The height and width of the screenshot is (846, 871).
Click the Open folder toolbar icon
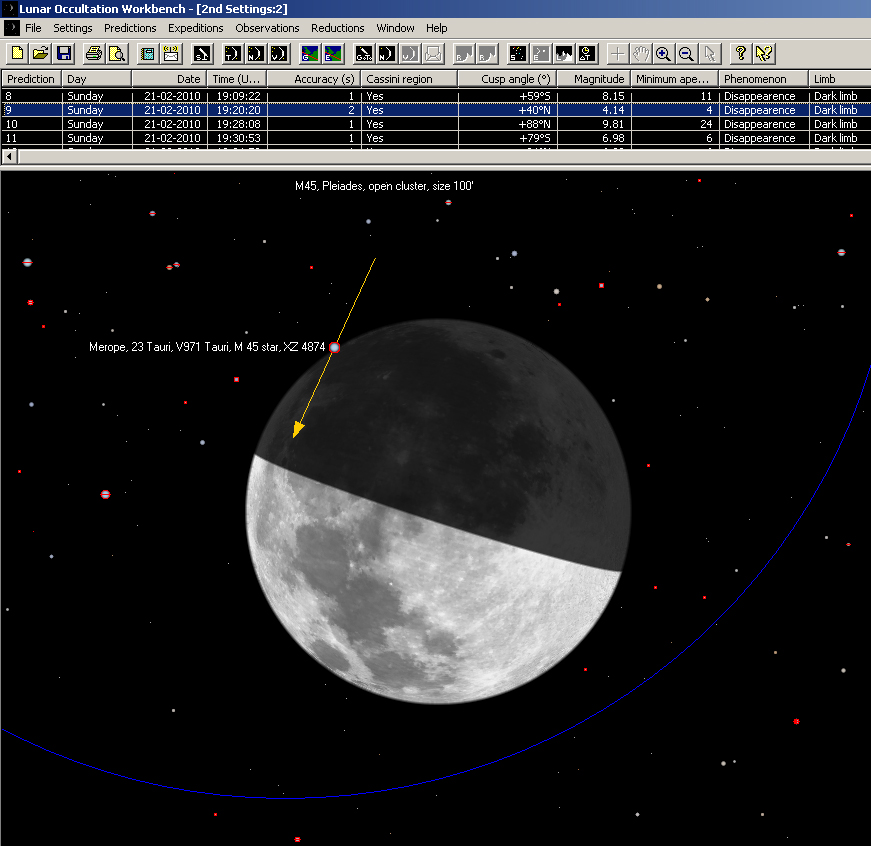[41, 54]
